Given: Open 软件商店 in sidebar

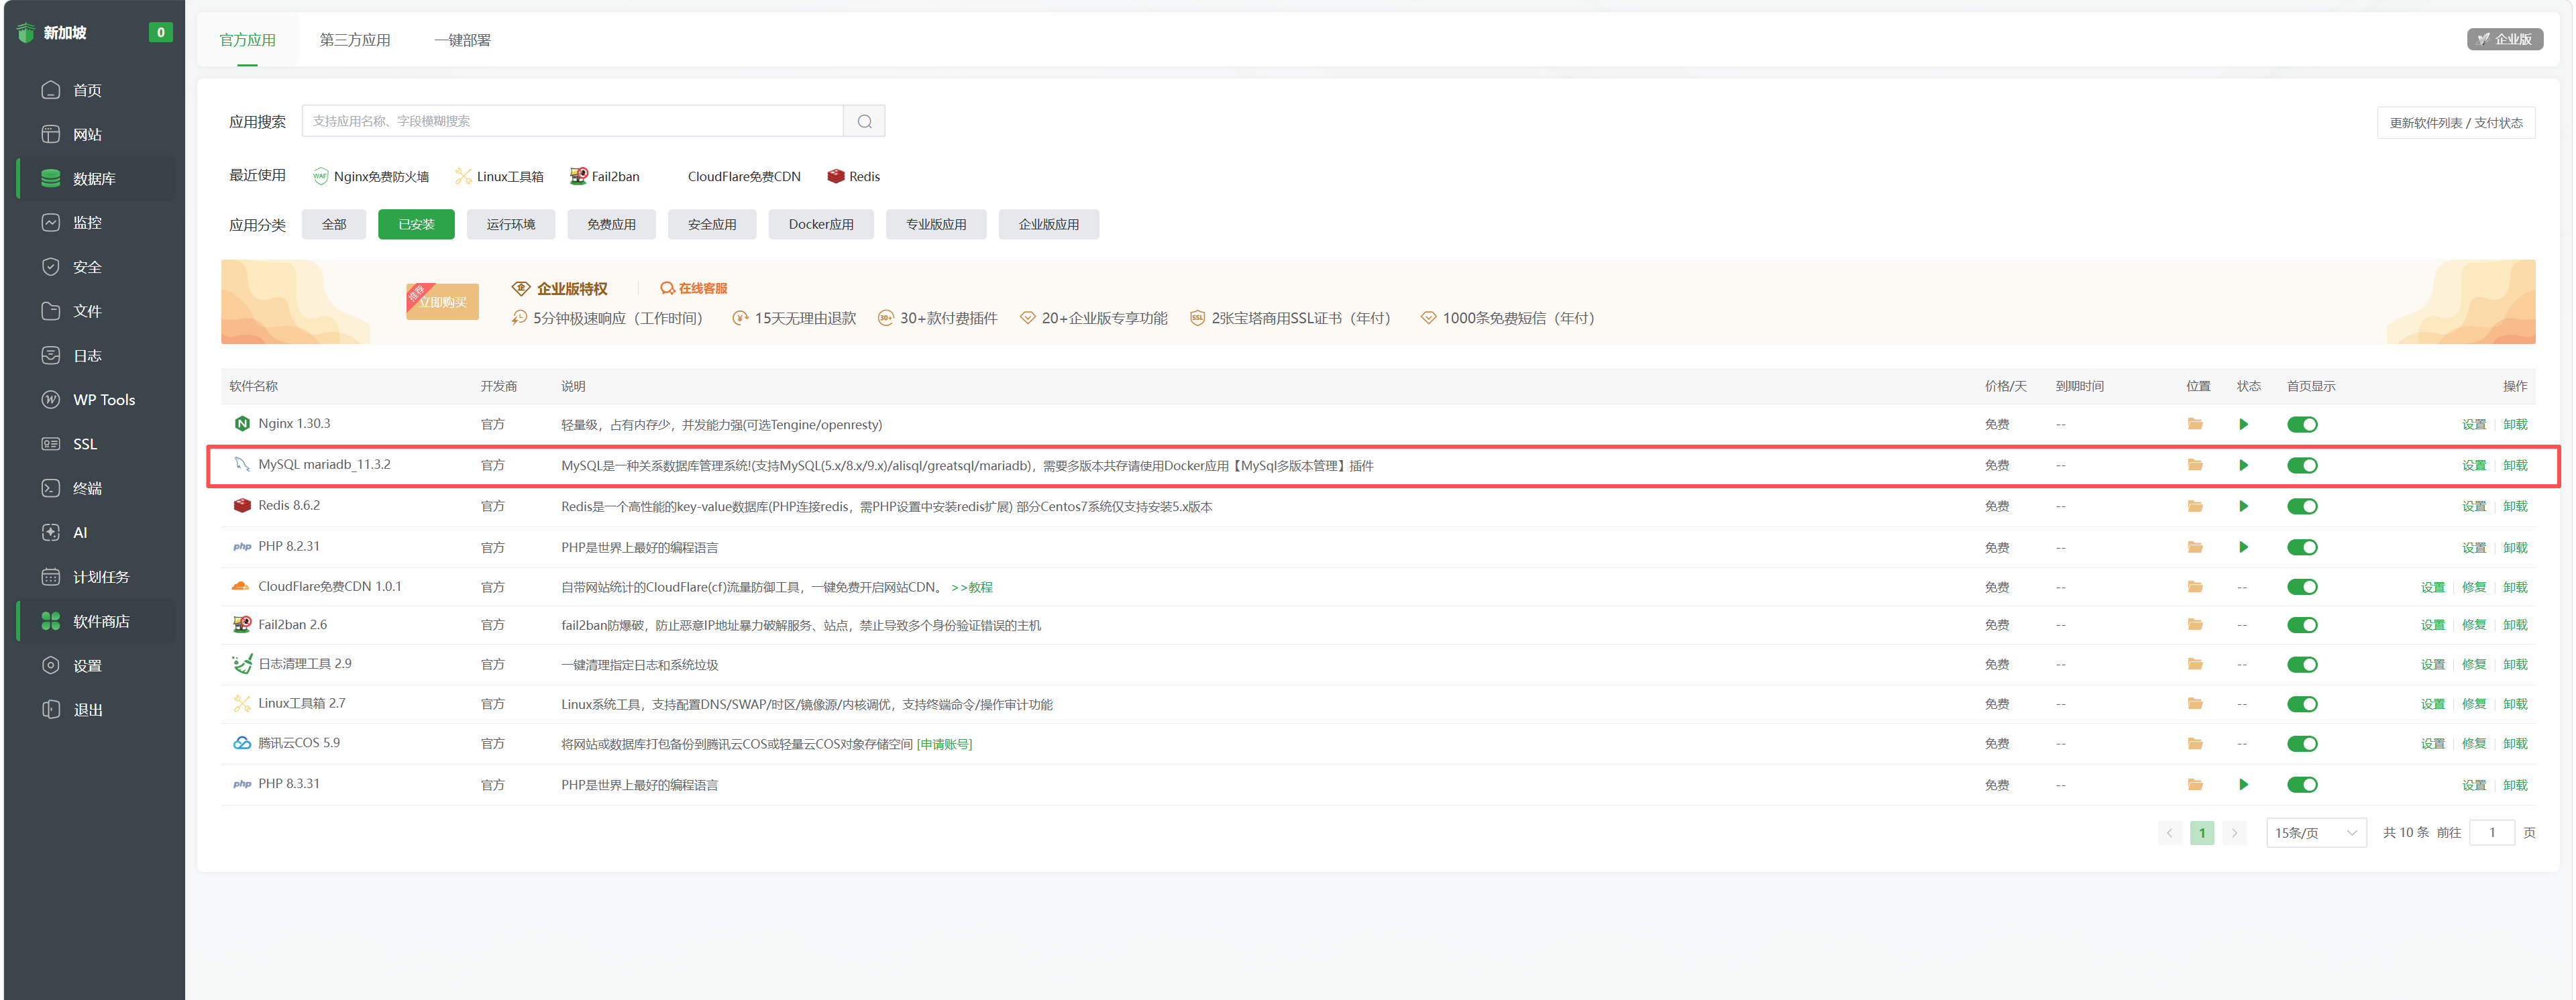Looking at the screenshot, I should coord(95,621).
